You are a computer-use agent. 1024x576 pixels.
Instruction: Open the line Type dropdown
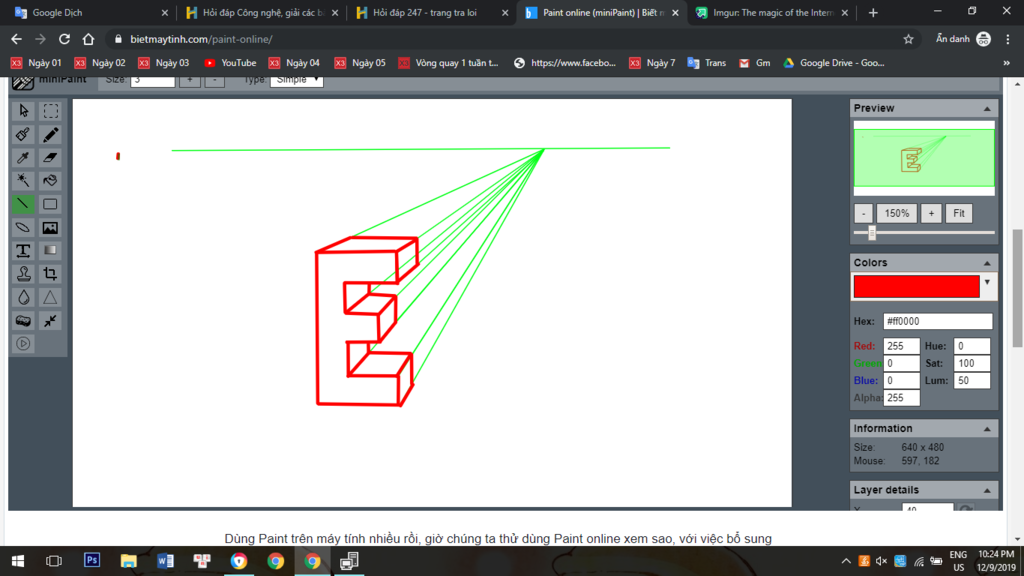pyautogui.click(x=296, y=80)
